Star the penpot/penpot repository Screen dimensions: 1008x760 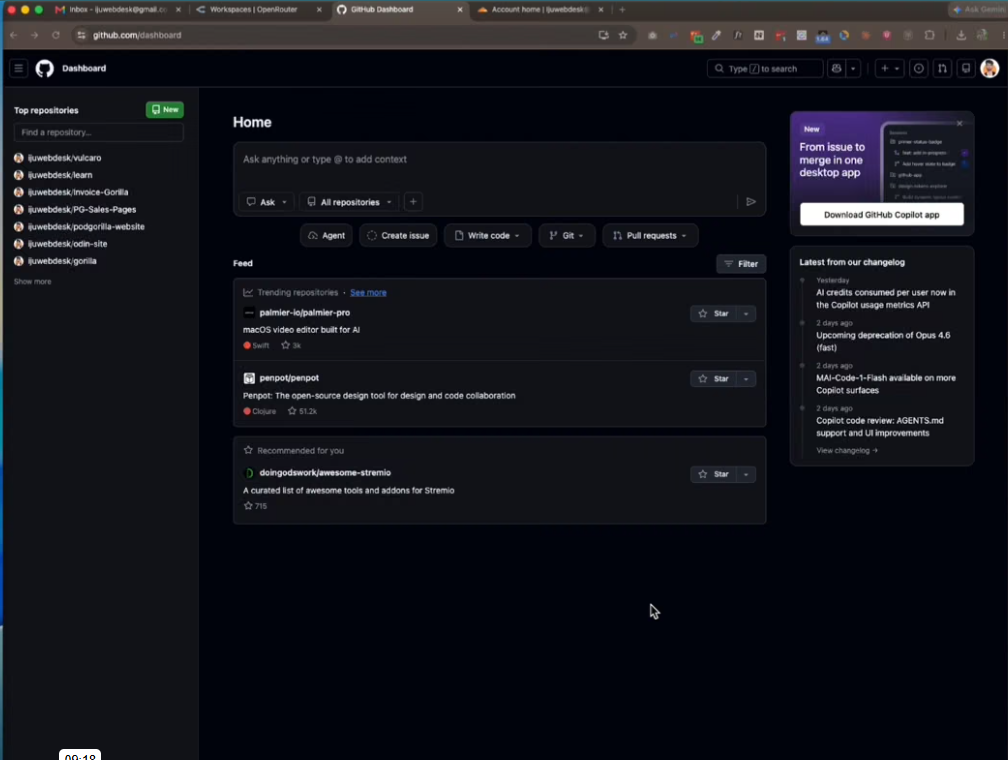(714, 379)
